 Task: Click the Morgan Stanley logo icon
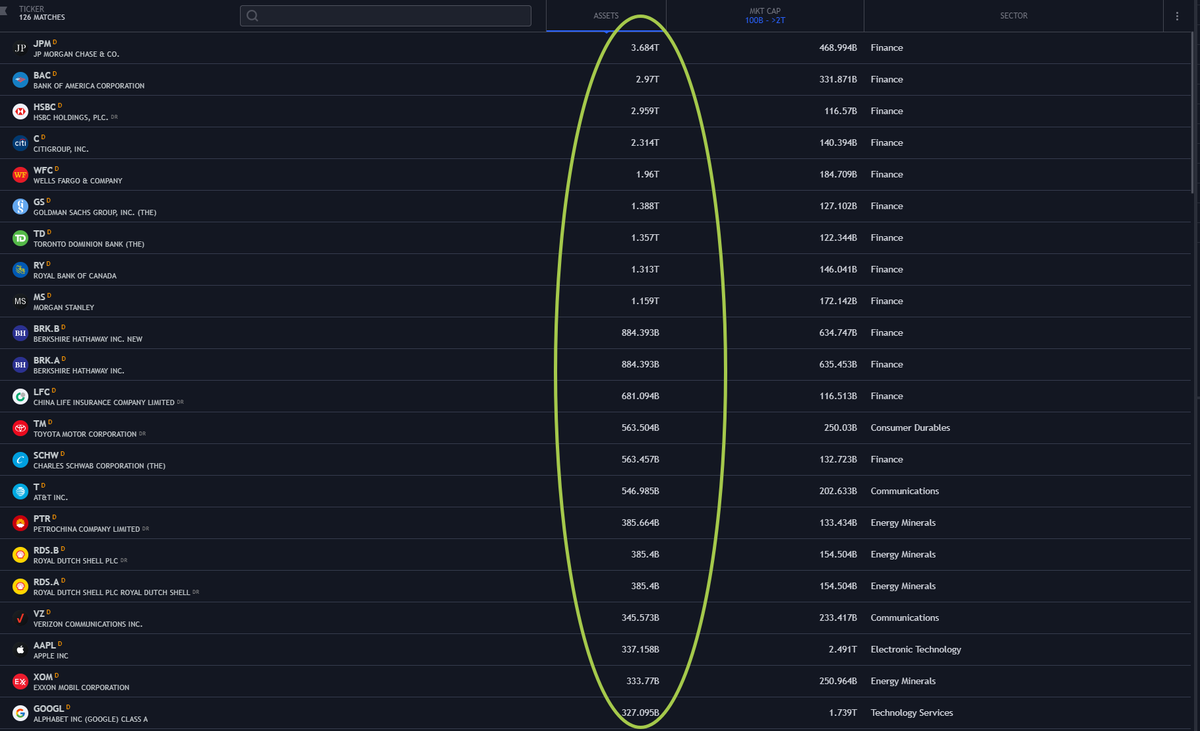(20, 301)
